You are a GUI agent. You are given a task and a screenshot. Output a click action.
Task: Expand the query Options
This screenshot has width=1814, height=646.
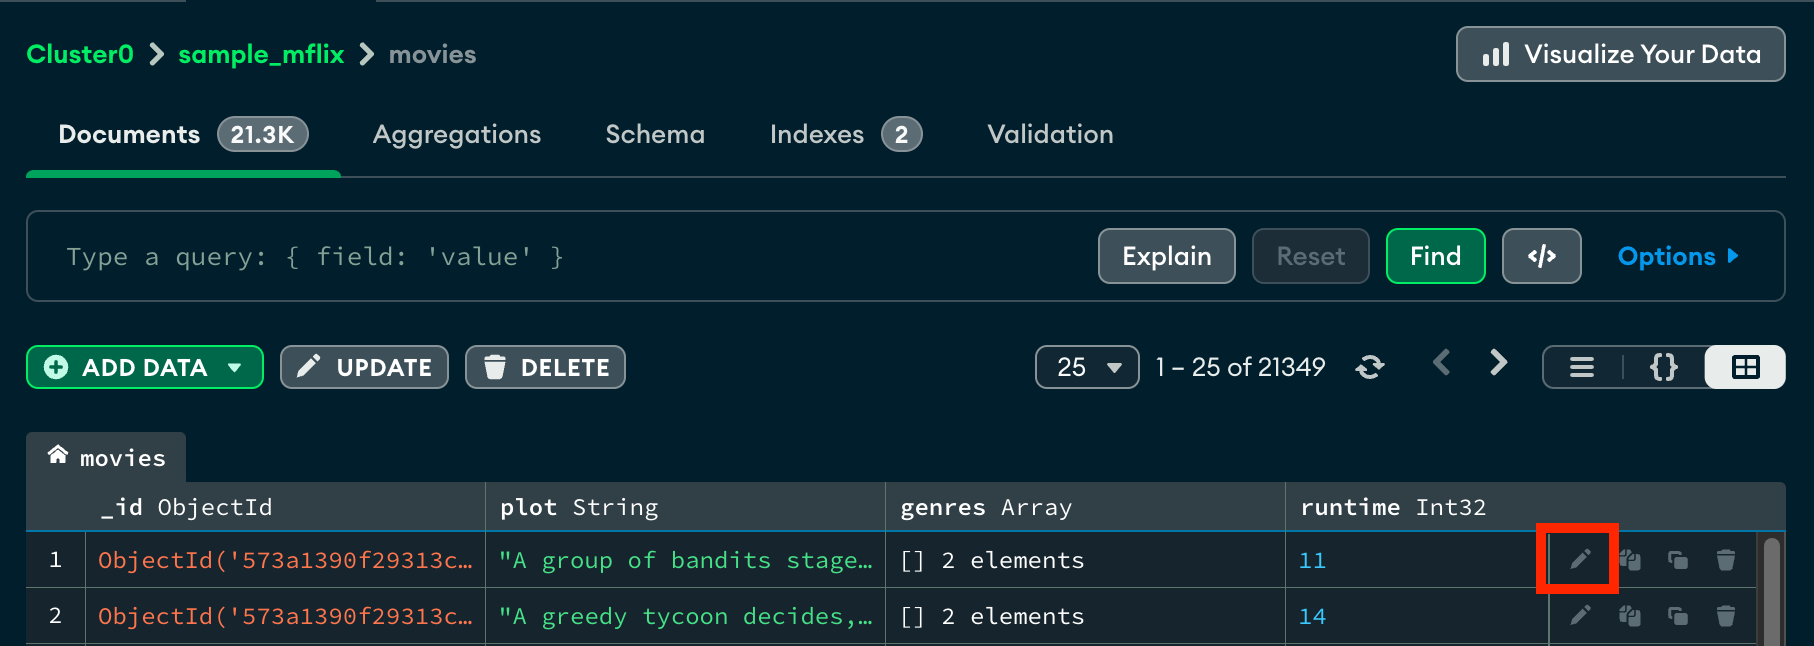pyautogui.click(x=1678, y=256)
